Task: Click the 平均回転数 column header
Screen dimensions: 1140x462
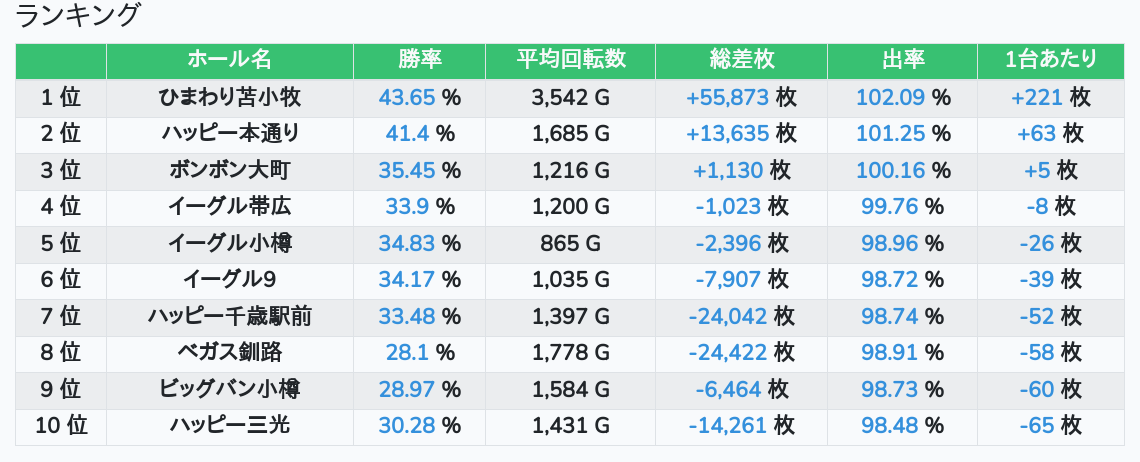Action: tap(570, 60)
